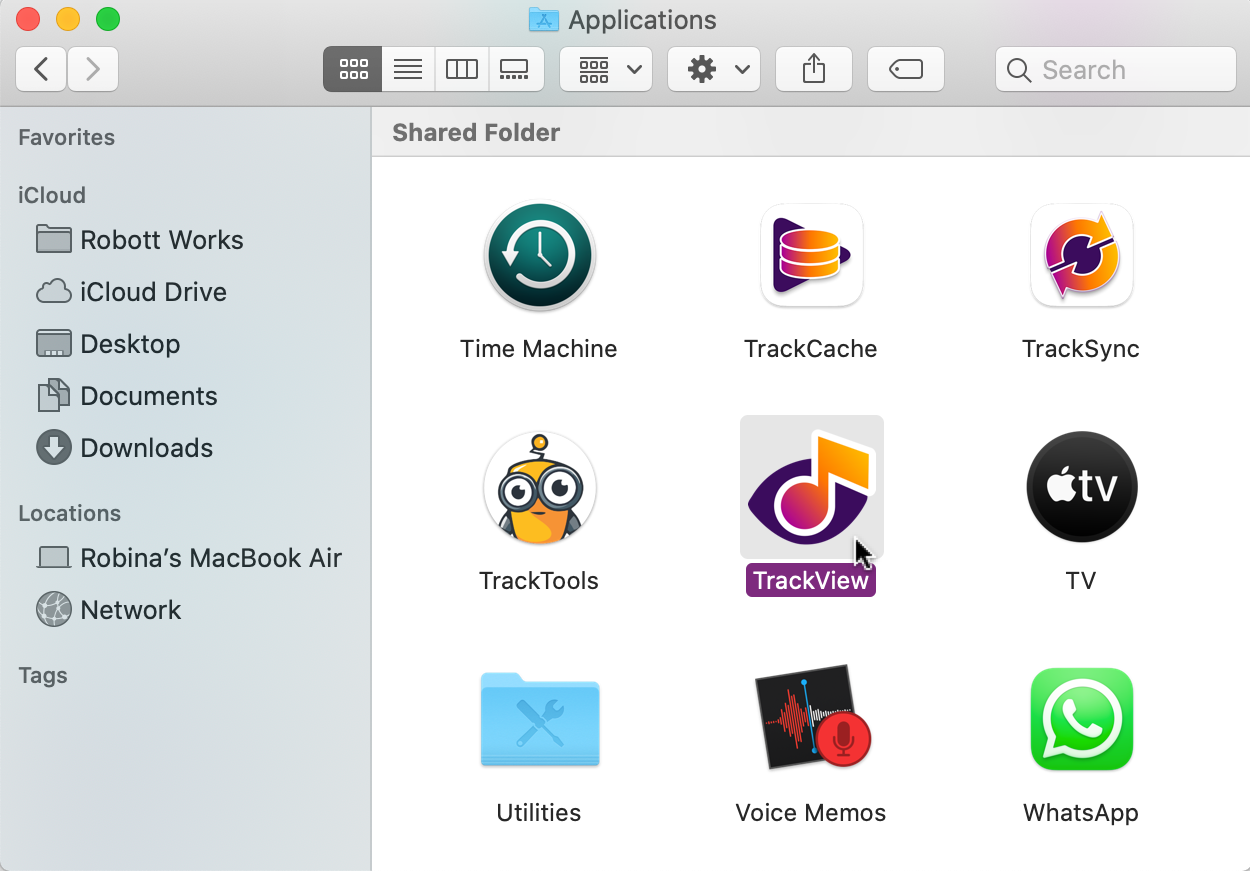Select the Apple TV app icon

point(1081,488)
